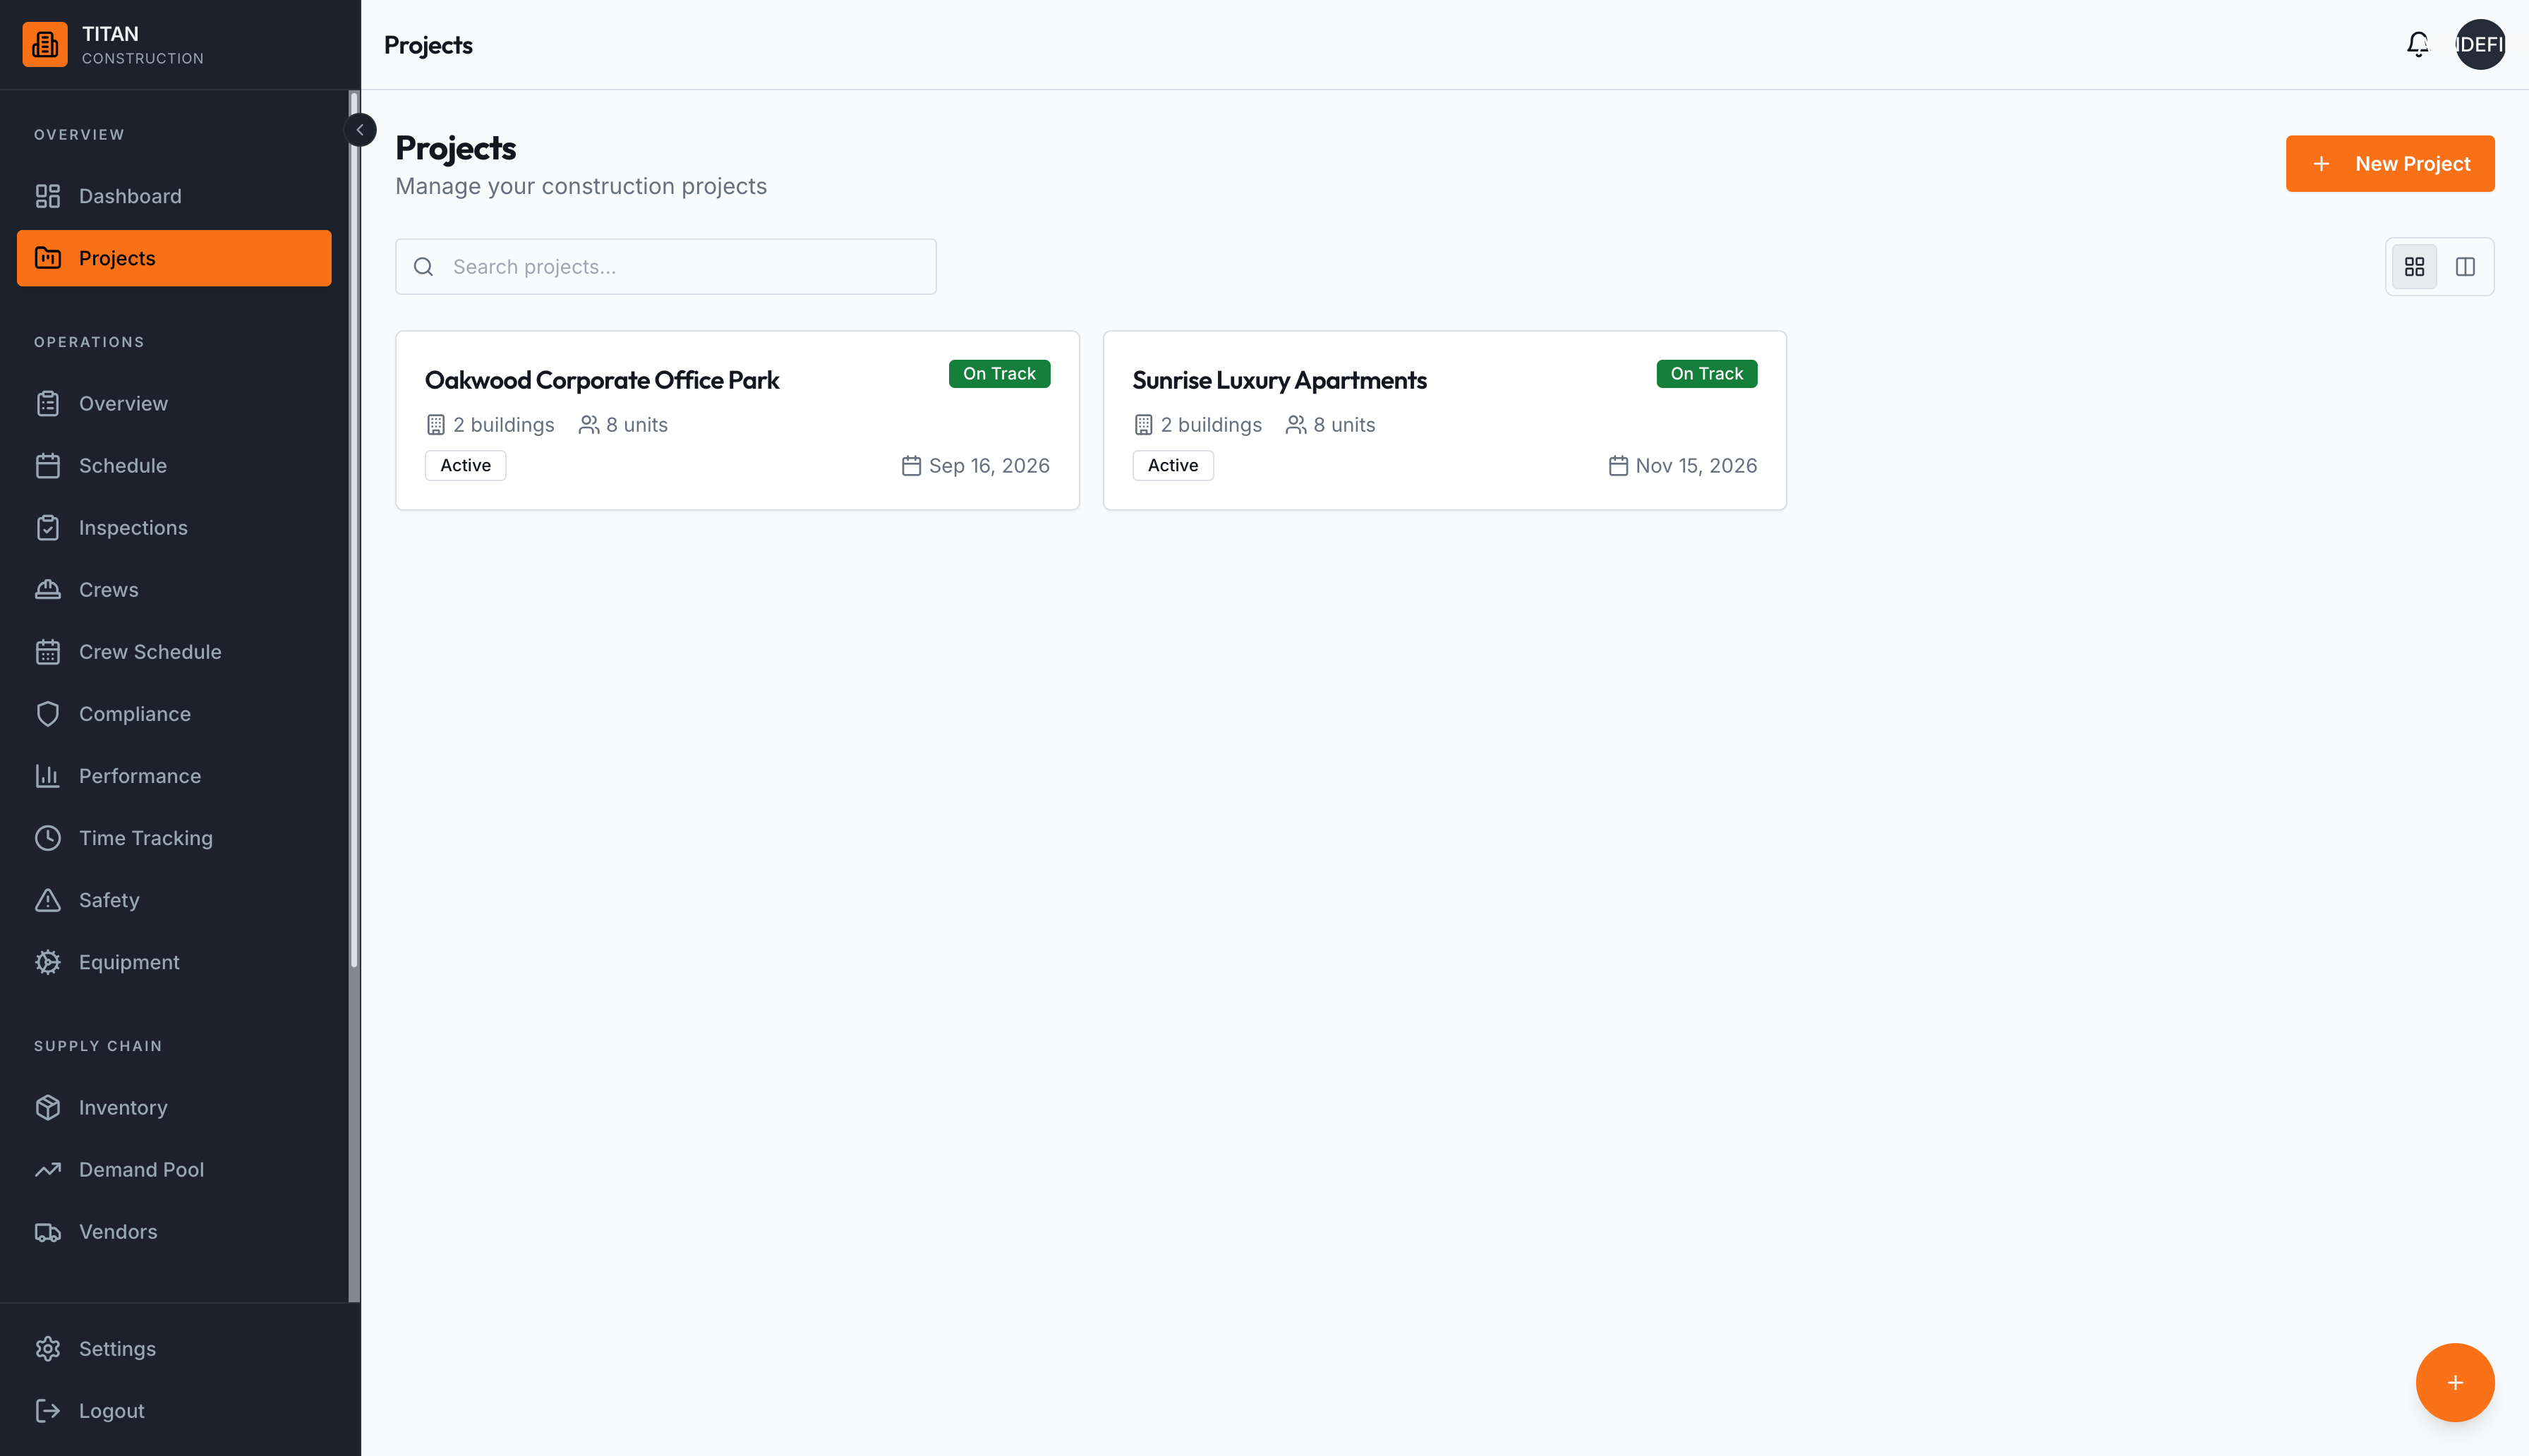Click the sidebar vertical scrollbar
The image size is (2529, 1456).
(x=353, y=530)
